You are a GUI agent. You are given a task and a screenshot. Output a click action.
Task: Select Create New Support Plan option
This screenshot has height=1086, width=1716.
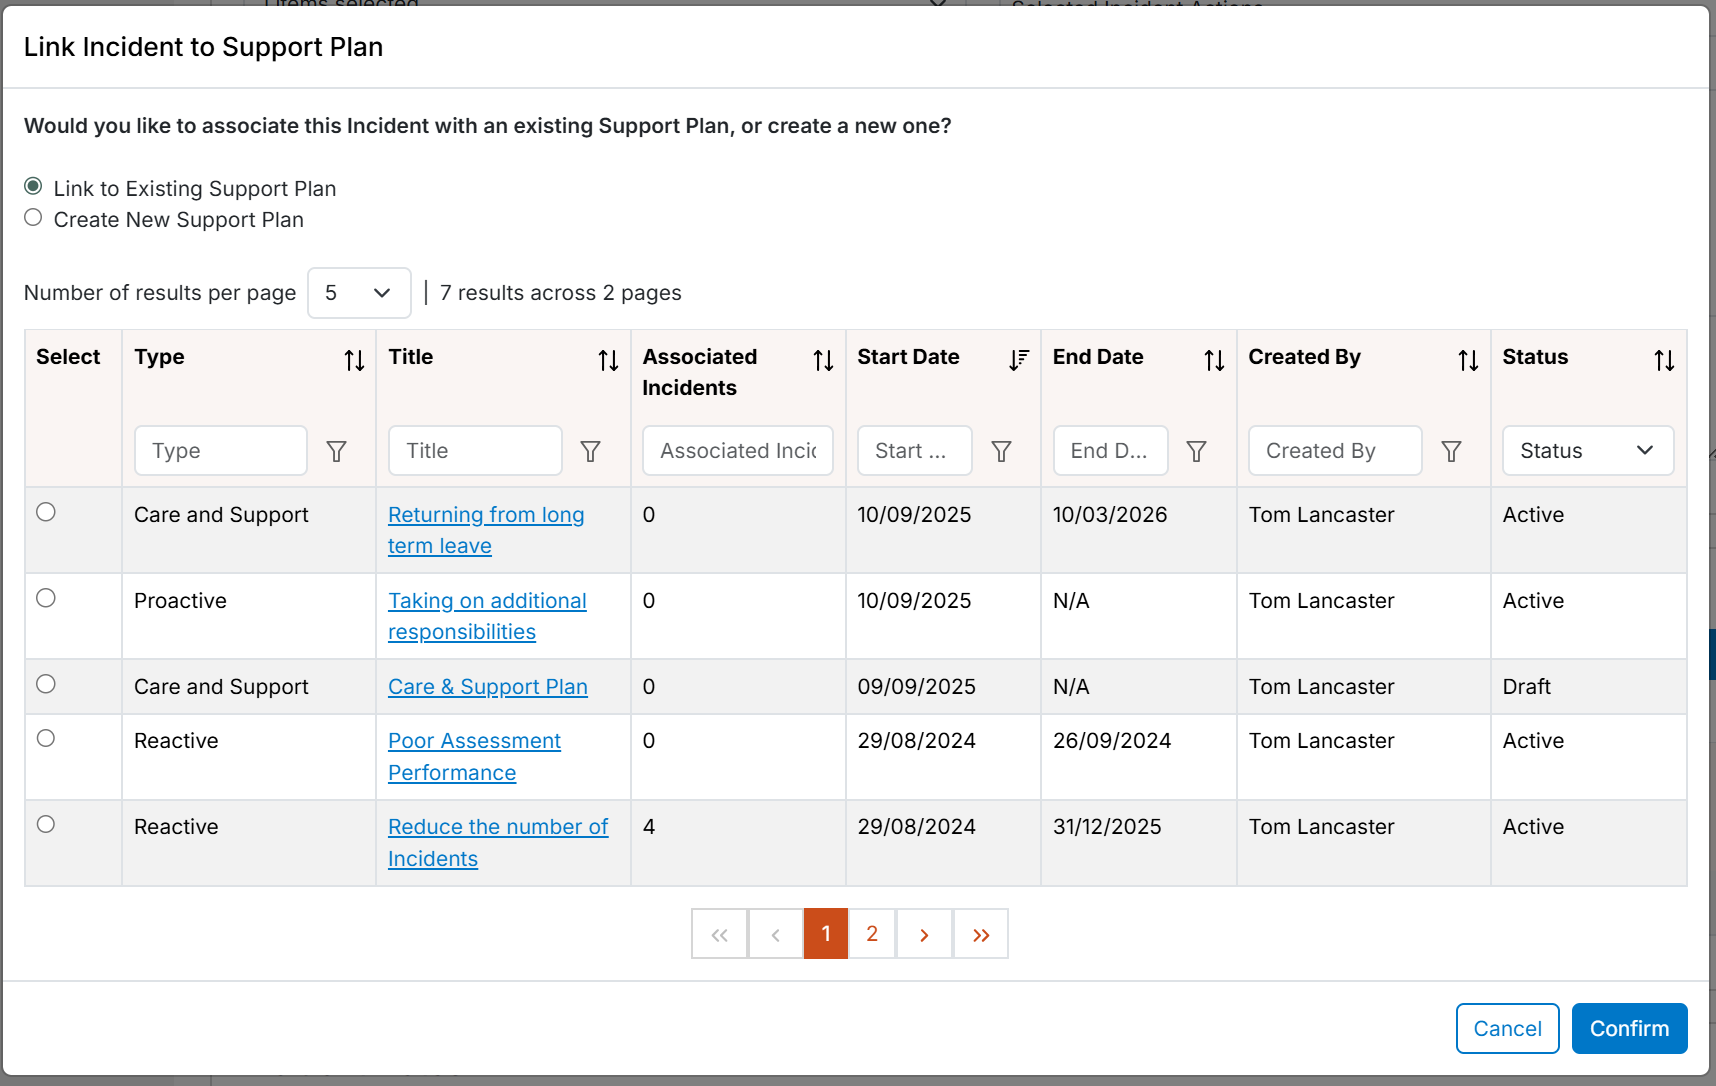click(x=33, y=218)
